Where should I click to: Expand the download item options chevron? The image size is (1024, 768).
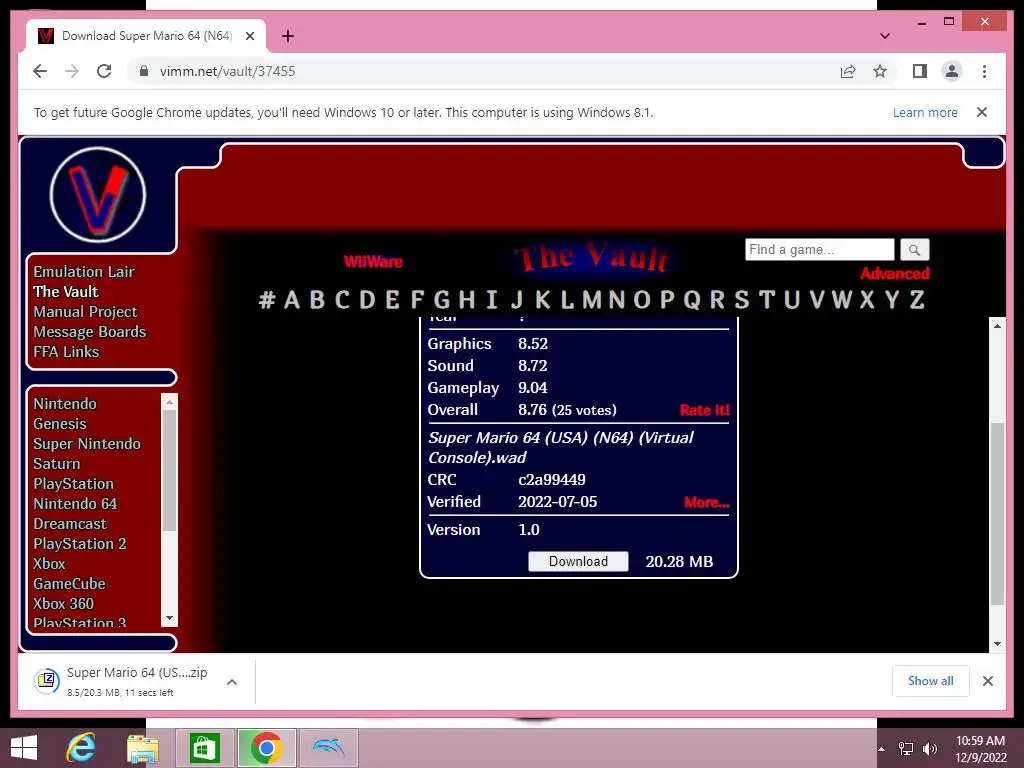point(232,682)
